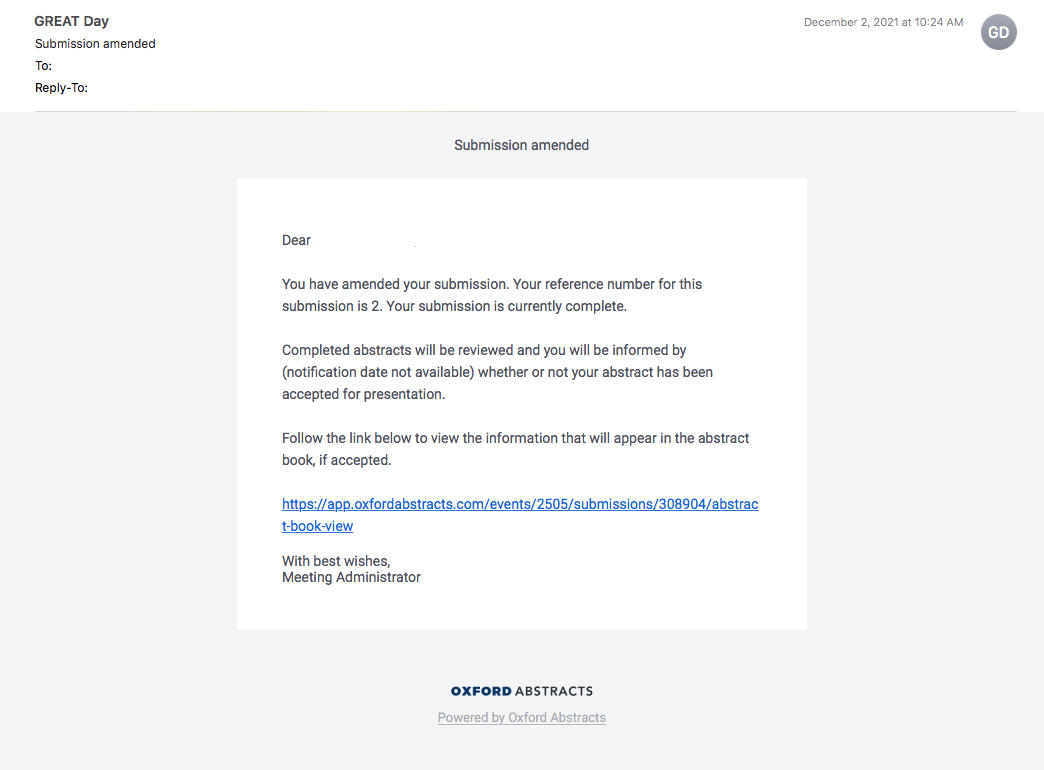The image size is (1044, 770).
Task: Click the centered 'Submission amended' heading
Action: pyautogui.click(x=521, y=145)
